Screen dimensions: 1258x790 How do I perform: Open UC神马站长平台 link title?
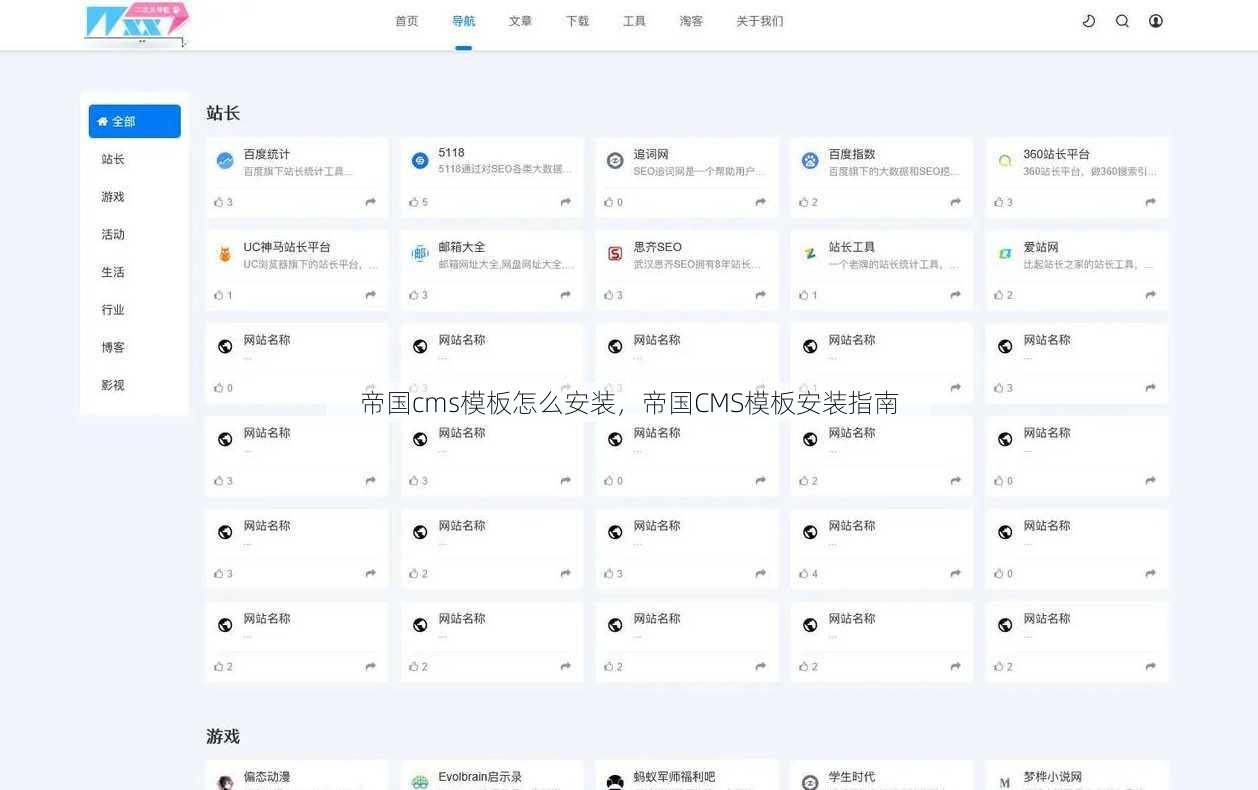pos(287,247)
